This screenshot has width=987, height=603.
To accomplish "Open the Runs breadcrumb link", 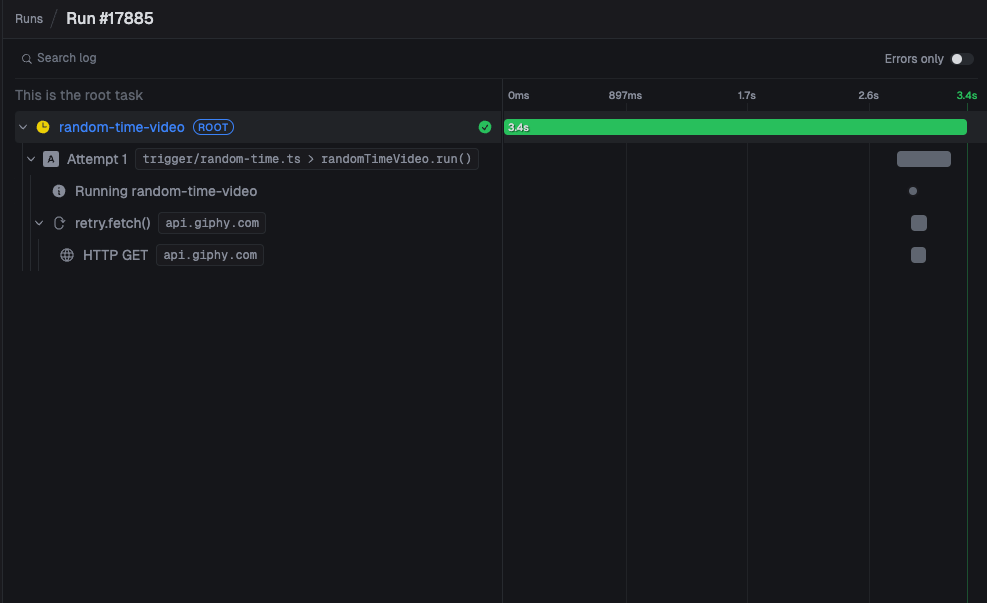I will 29,19.
